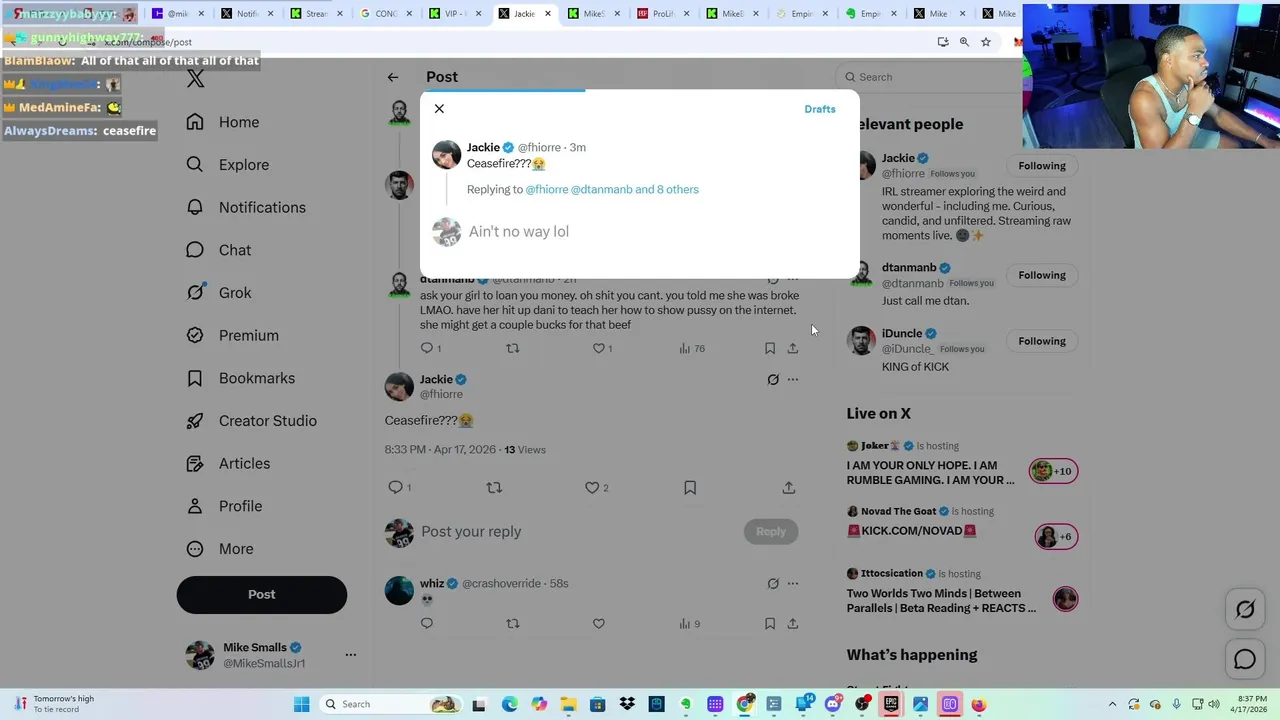Go back using the arrow icon
Image resolution: width=1280 pixels, height=720 pixels.
coord(393,77)
